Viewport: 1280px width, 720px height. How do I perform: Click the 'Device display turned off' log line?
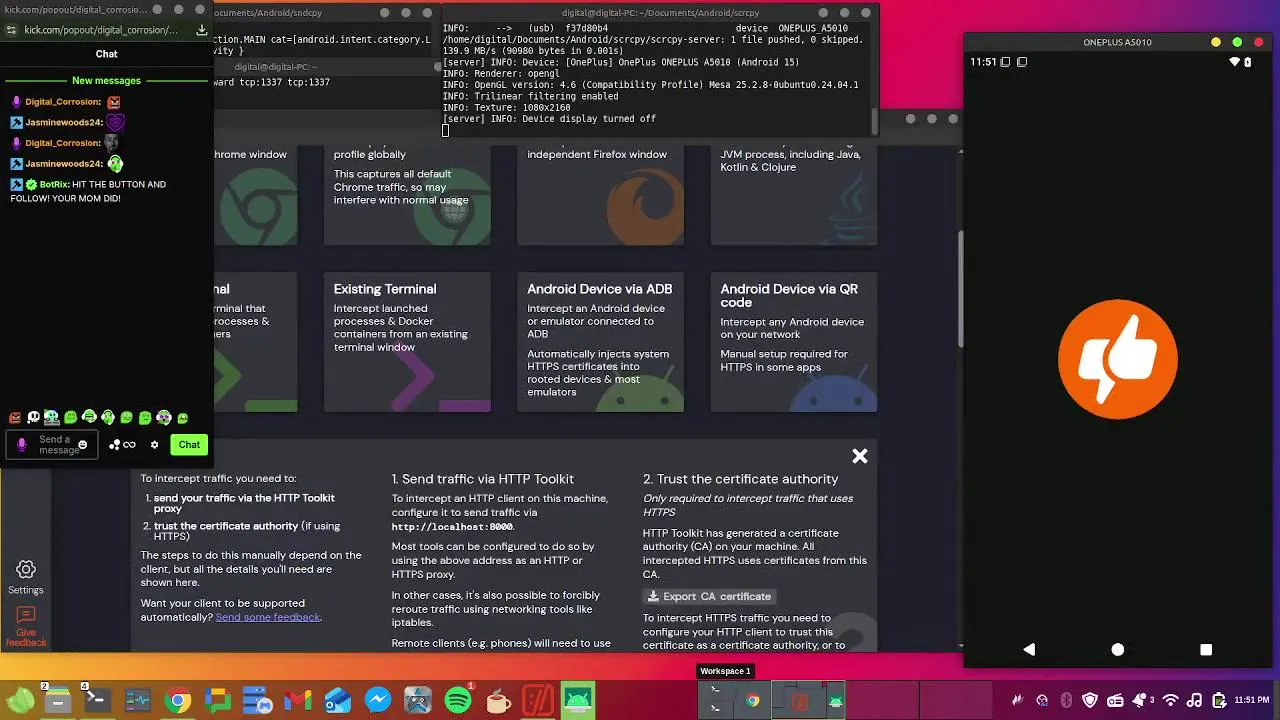(549, 119)
